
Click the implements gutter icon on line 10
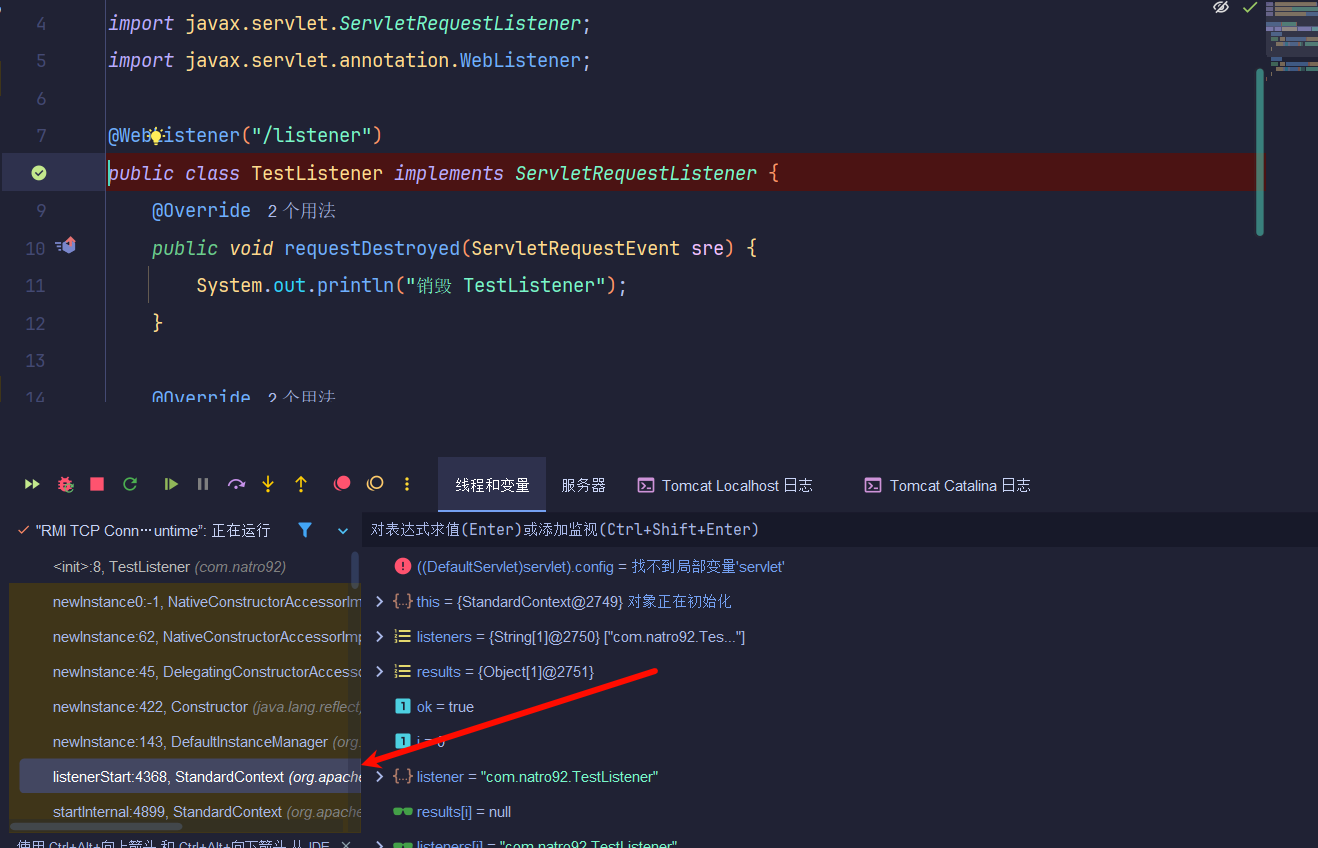(67, 245)
